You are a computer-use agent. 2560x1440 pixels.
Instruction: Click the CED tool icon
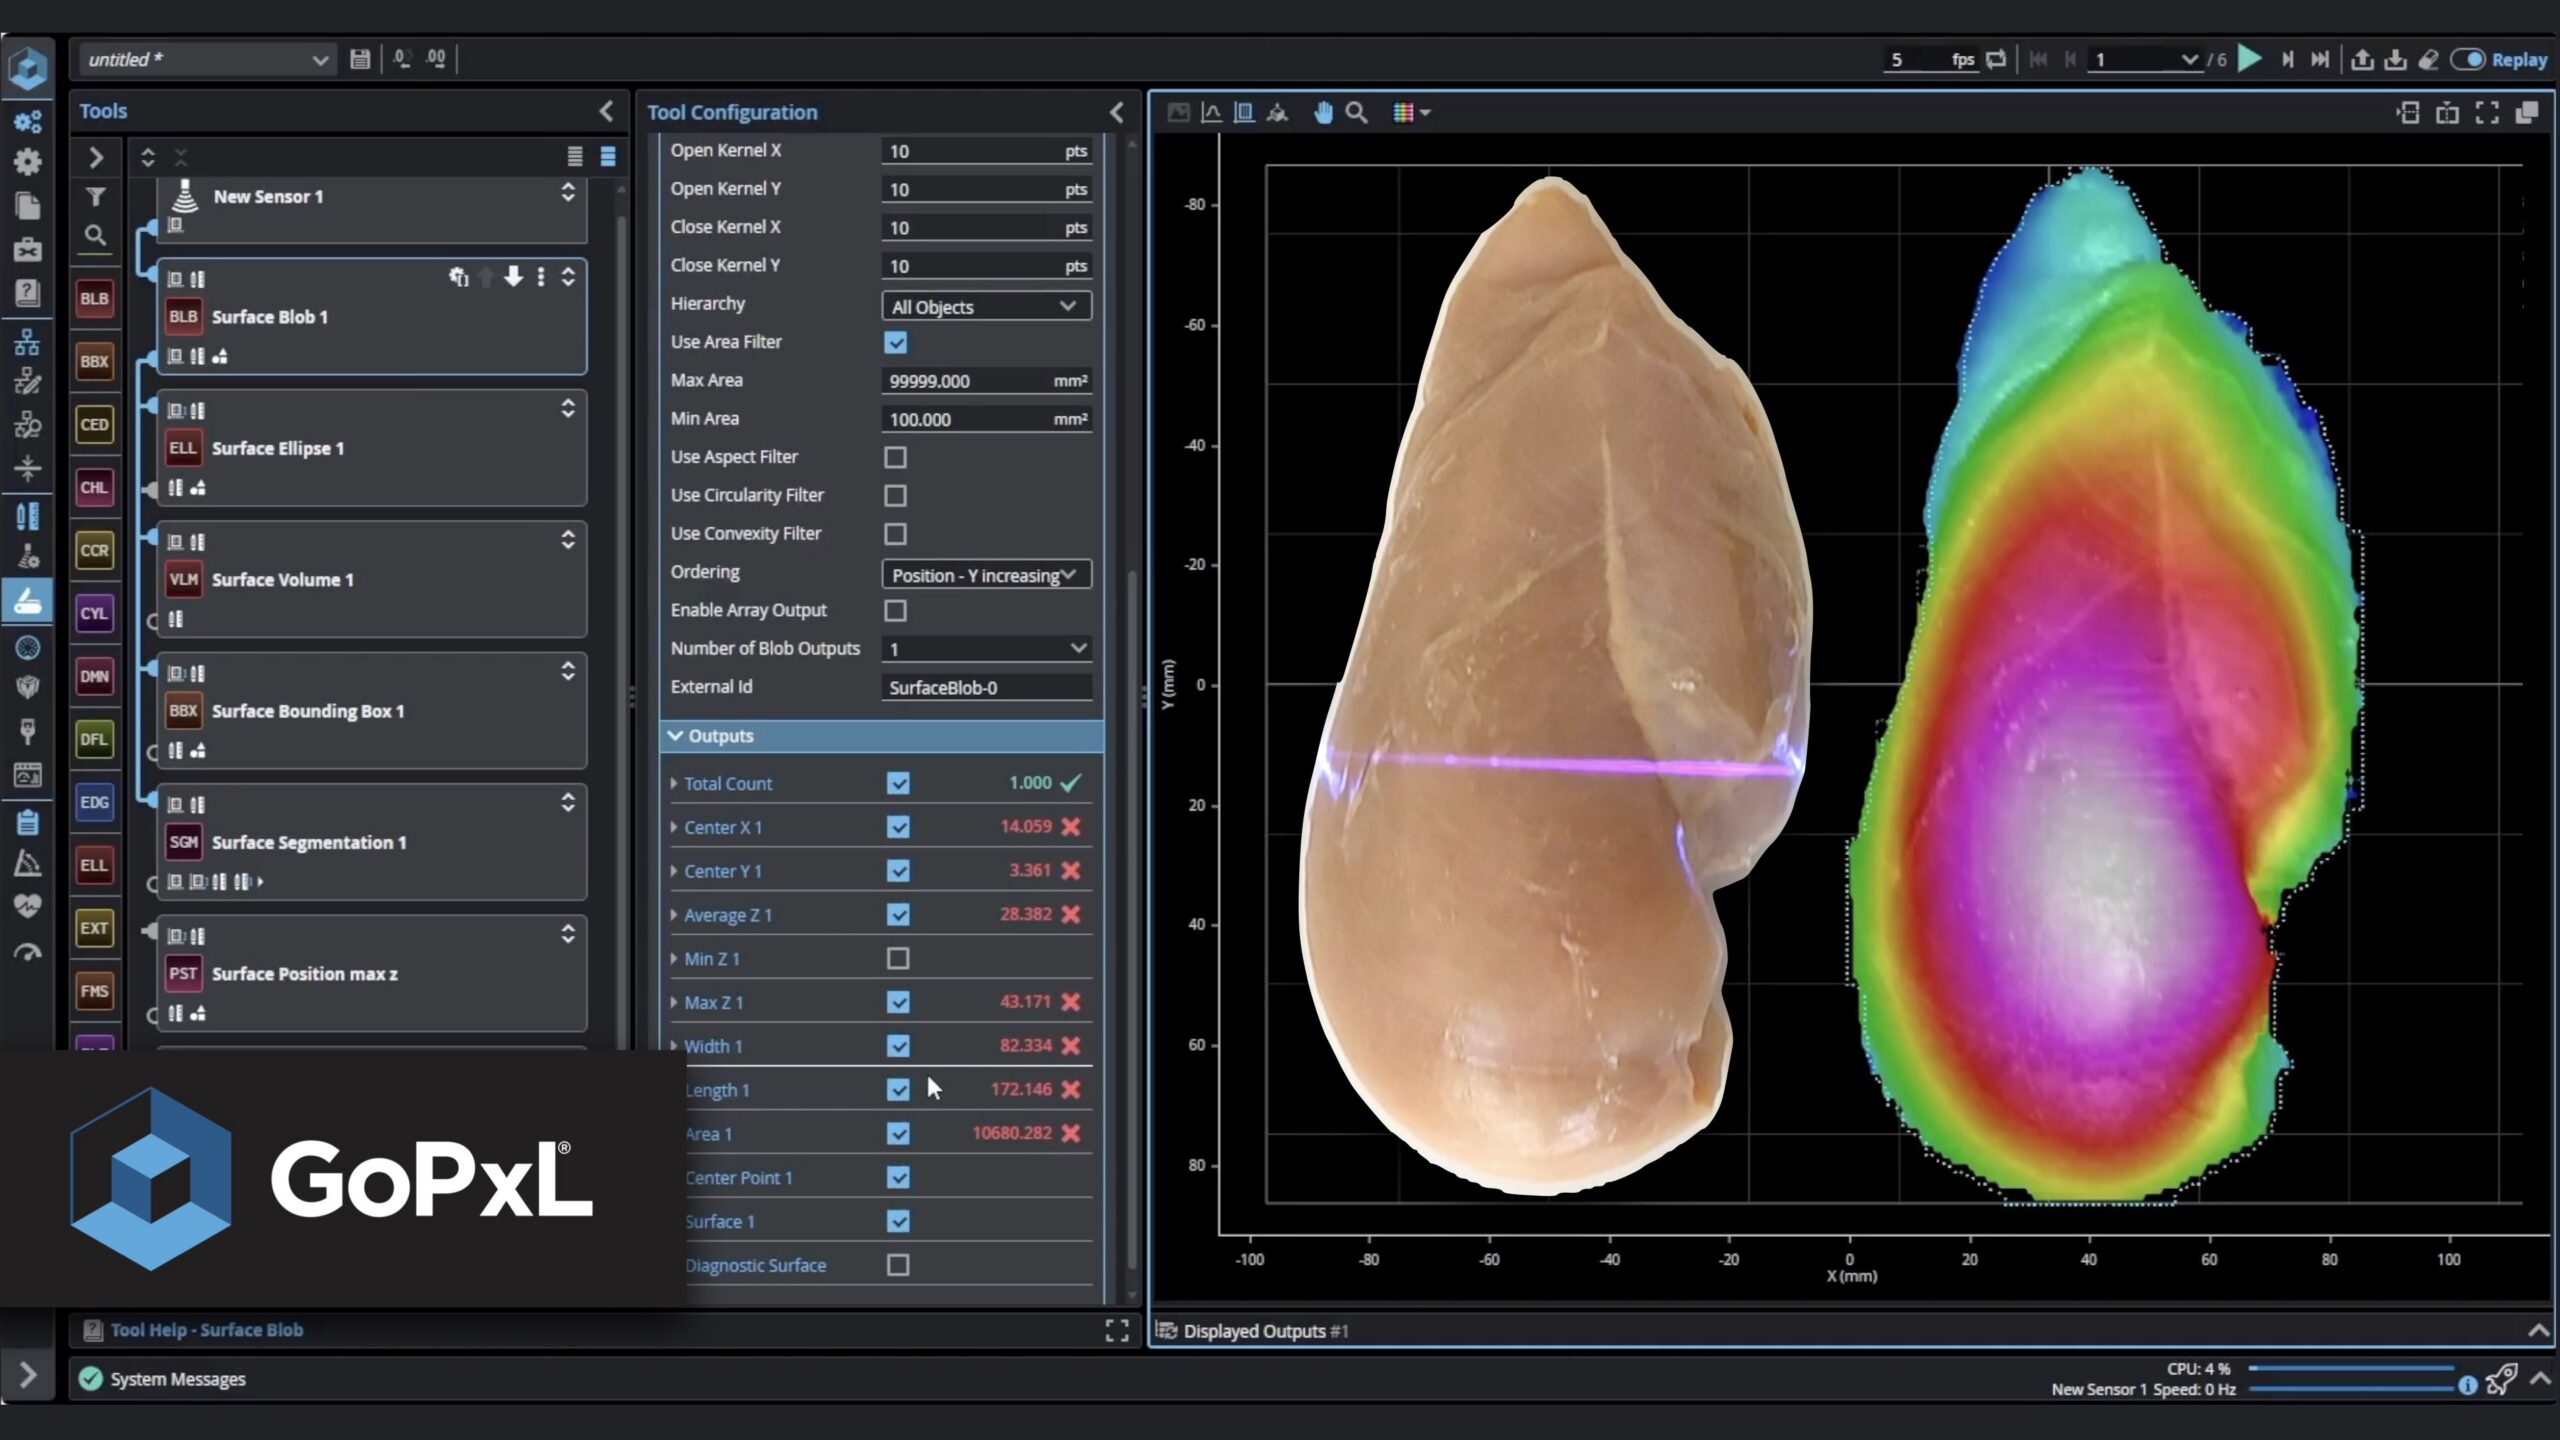(94, 424)
